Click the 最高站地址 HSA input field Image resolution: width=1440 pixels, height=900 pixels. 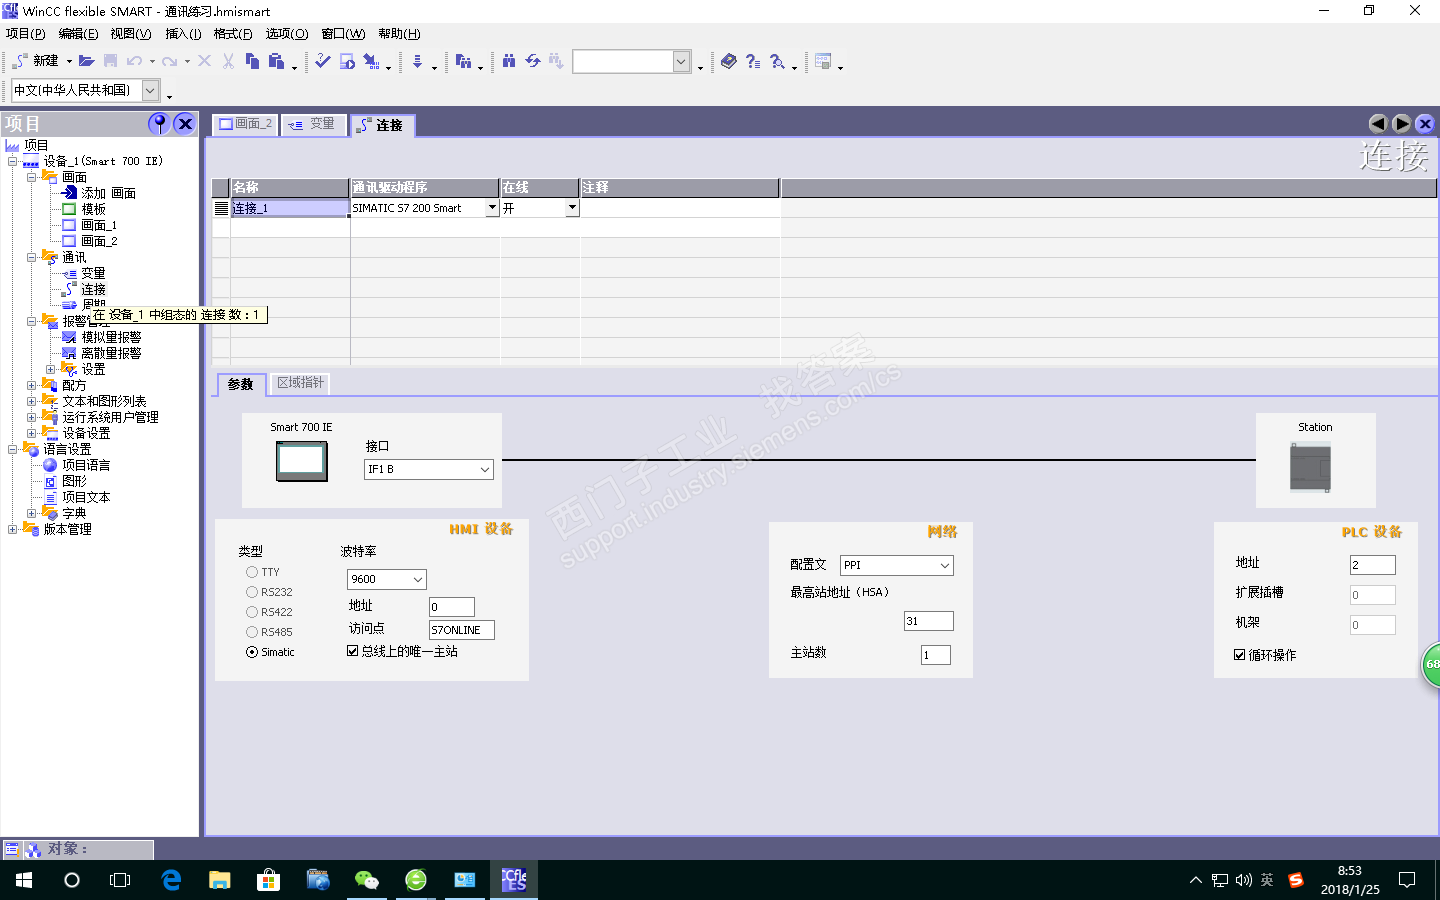click(x=928, y=621)
